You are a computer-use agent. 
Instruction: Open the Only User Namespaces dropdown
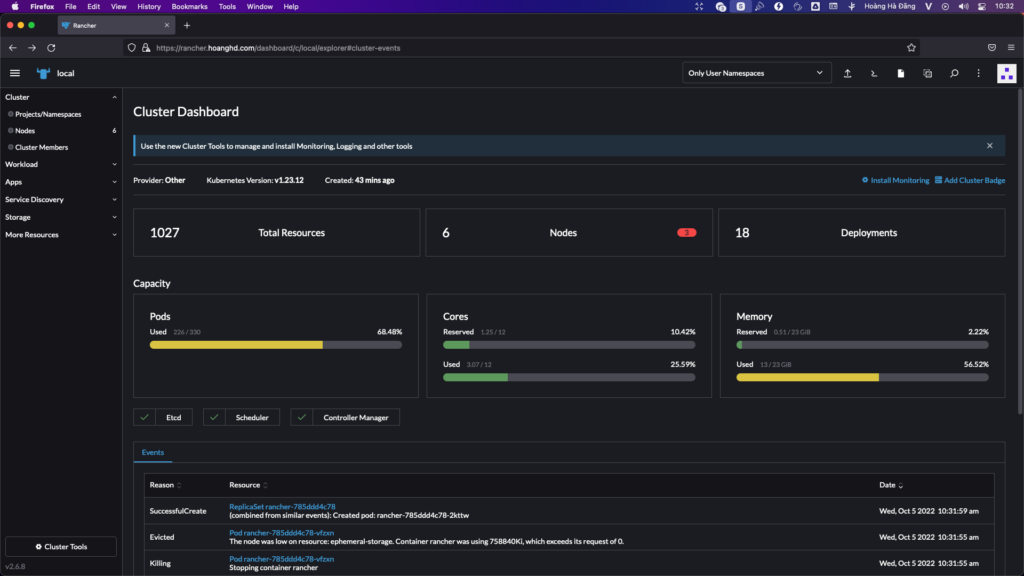(756, 73)
